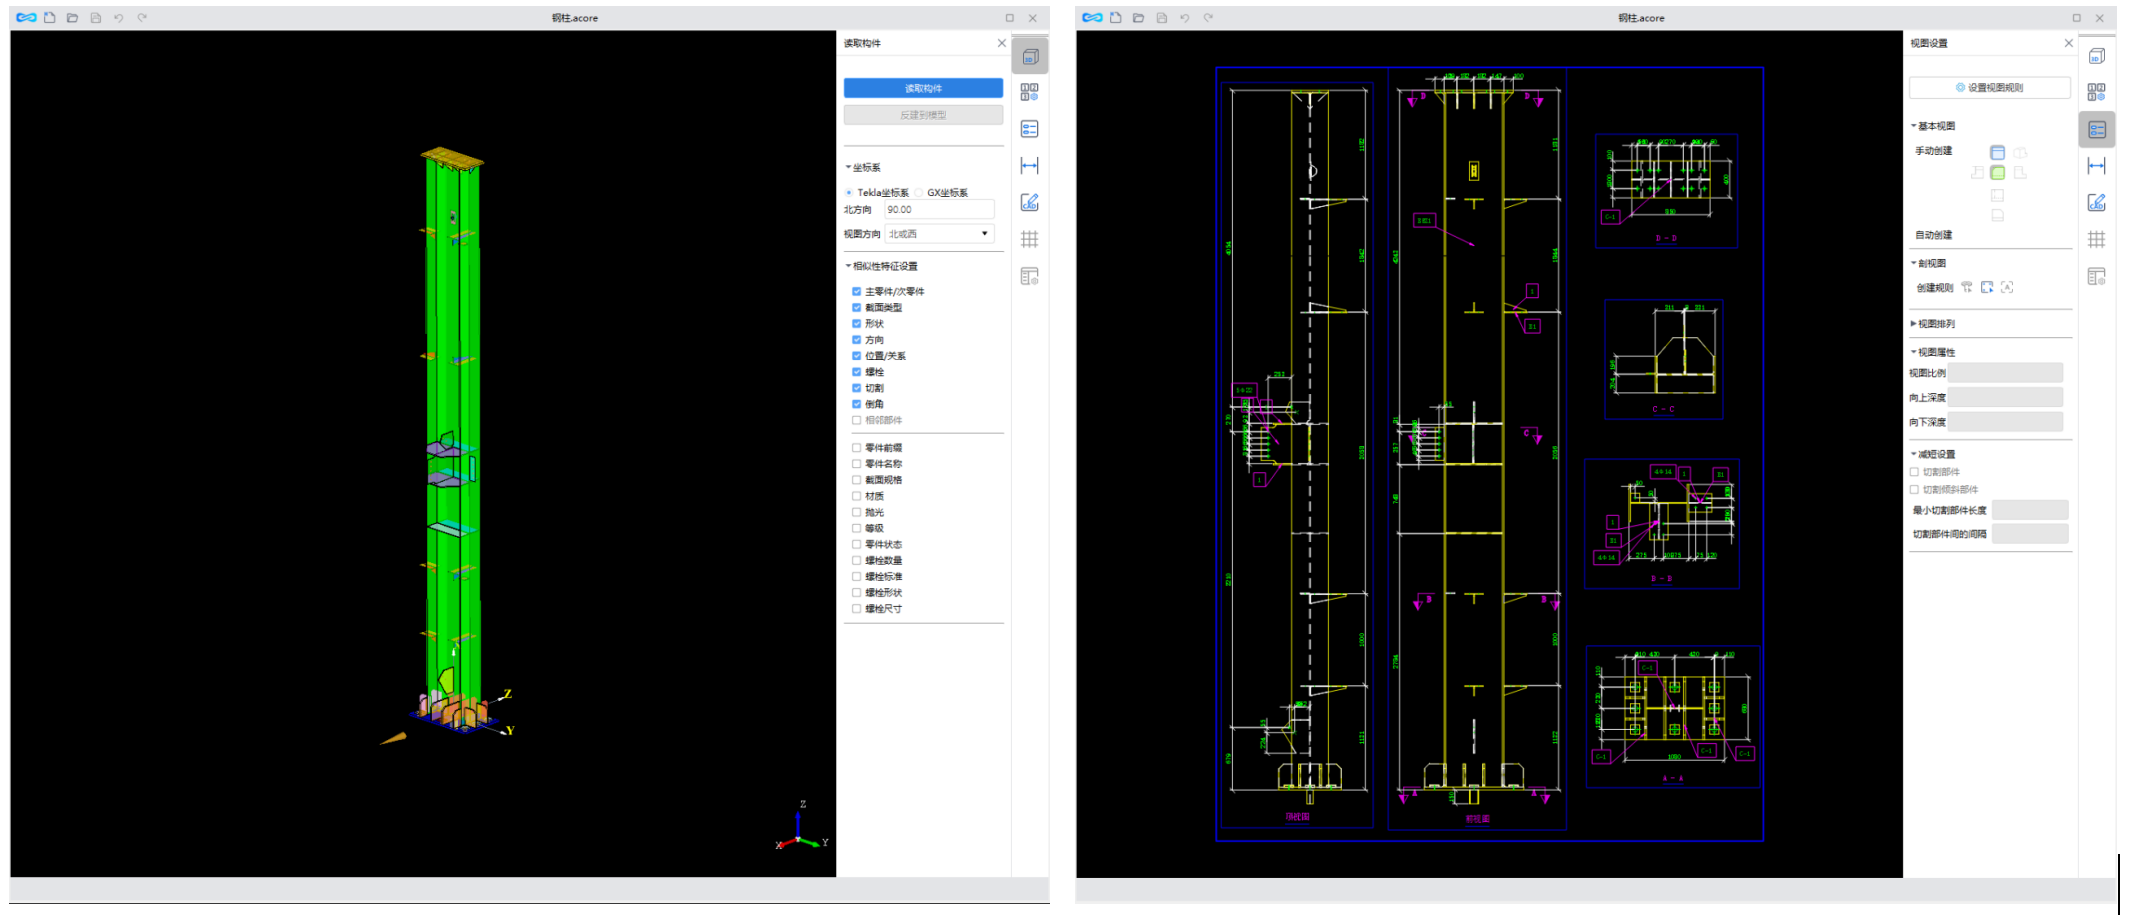Open the 视图方向 dropdown
This screenshot has height=915, width=2130.
(939, 234)
